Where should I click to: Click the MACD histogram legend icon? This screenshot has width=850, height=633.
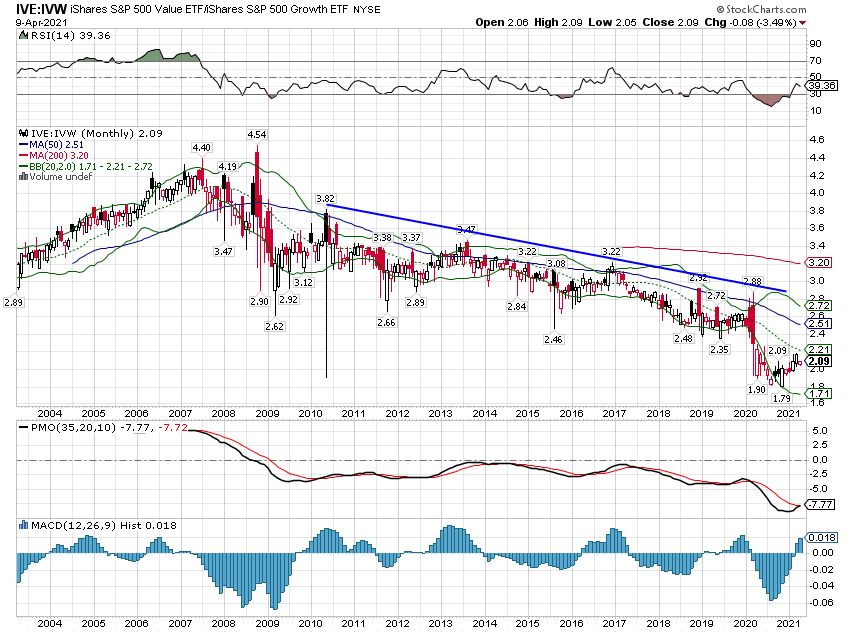[23, 525]
